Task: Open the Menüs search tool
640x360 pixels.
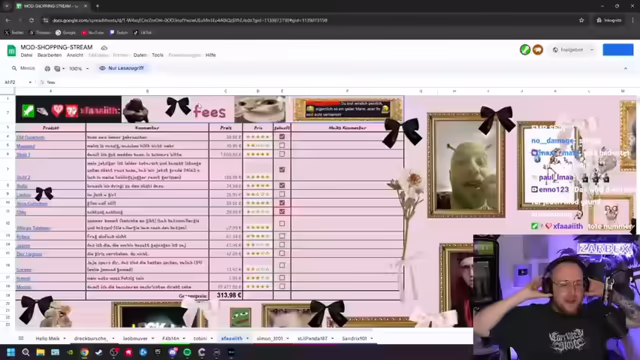Action: click(x=23, y=68)
